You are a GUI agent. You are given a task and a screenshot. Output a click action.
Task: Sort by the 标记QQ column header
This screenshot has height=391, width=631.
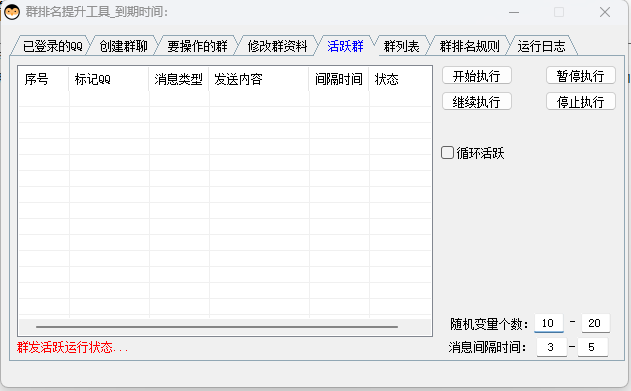click(109, 79)
